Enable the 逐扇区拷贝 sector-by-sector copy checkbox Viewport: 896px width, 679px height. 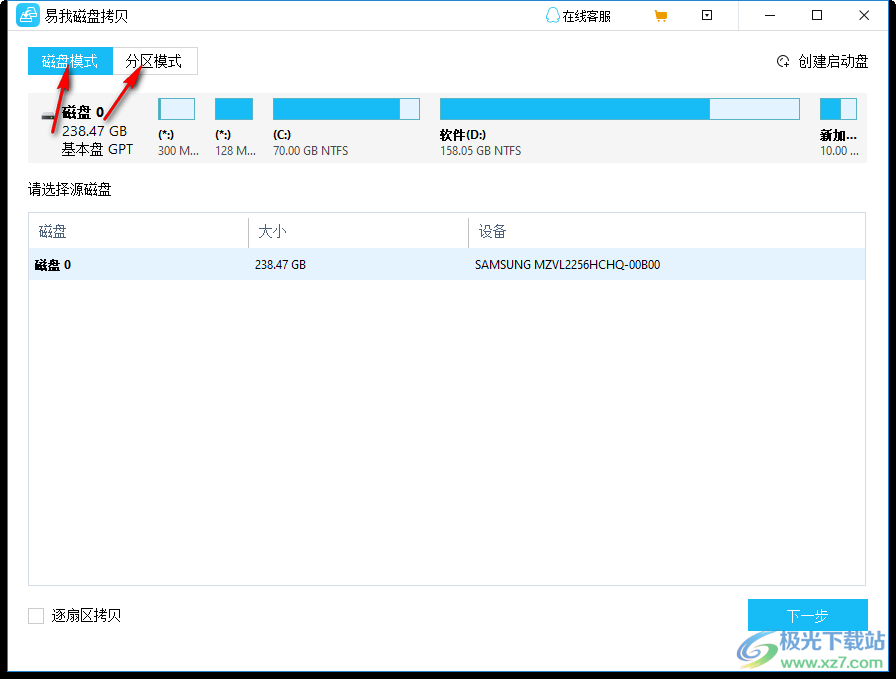coord(36,616)
